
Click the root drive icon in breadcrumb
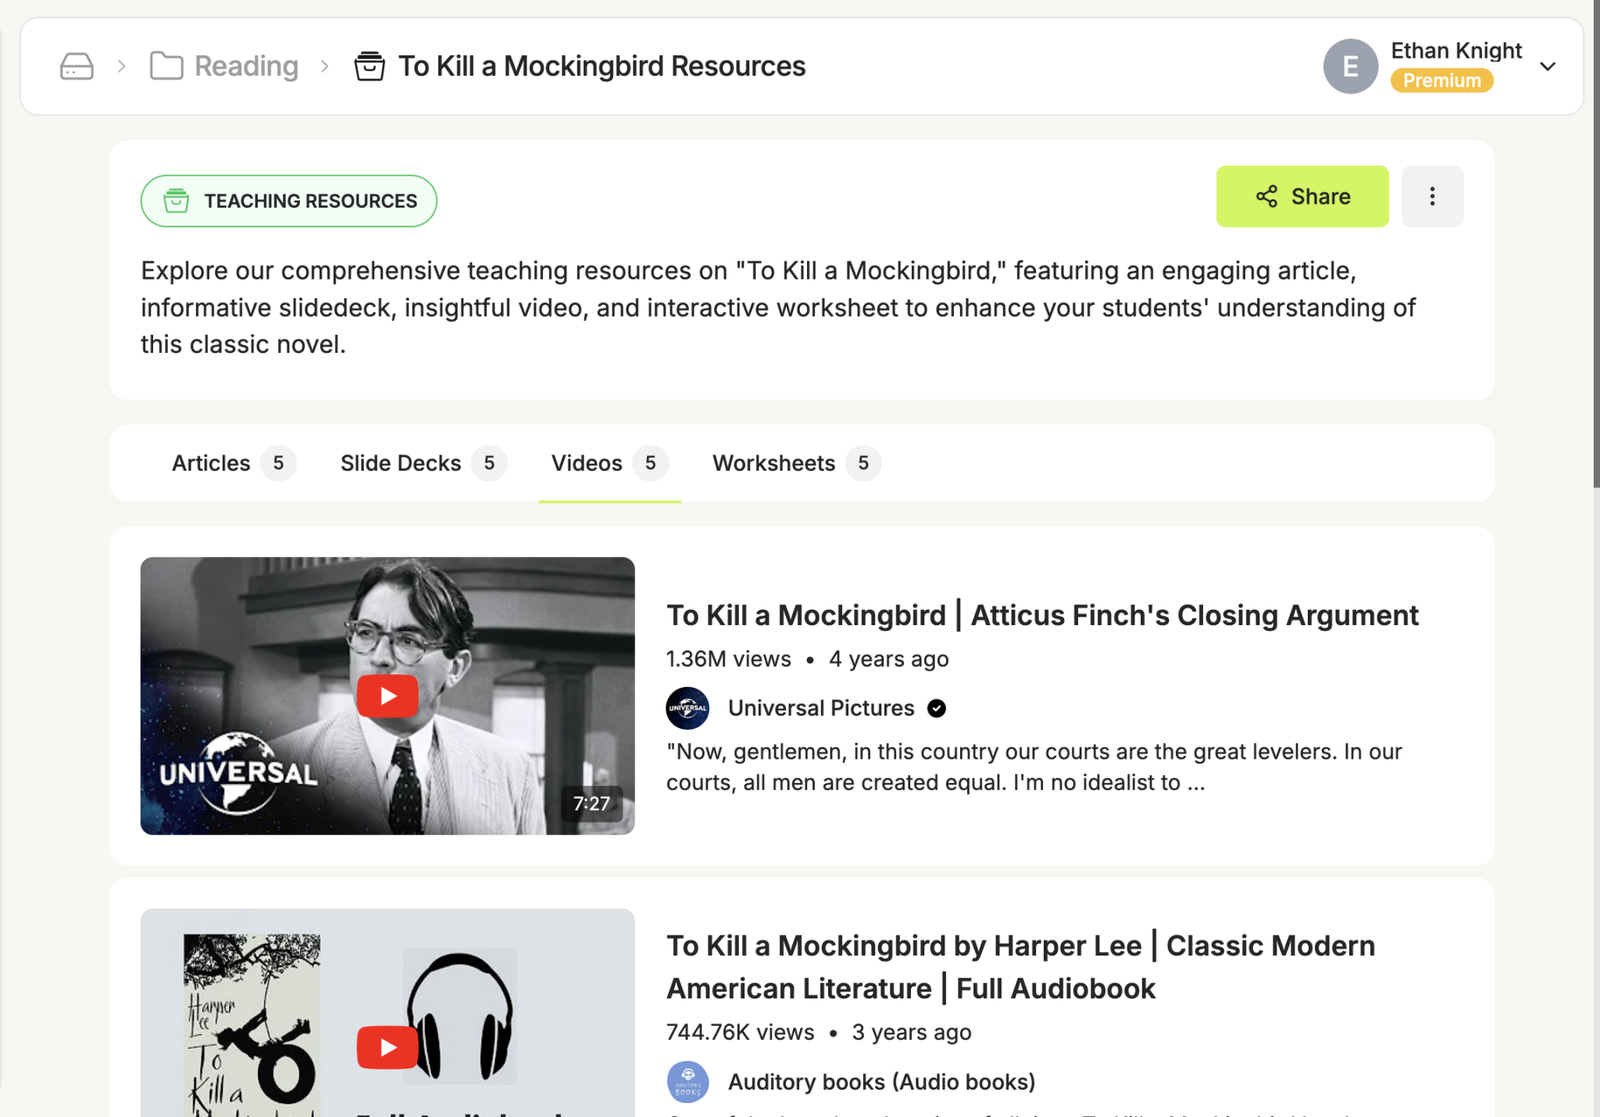77,66
